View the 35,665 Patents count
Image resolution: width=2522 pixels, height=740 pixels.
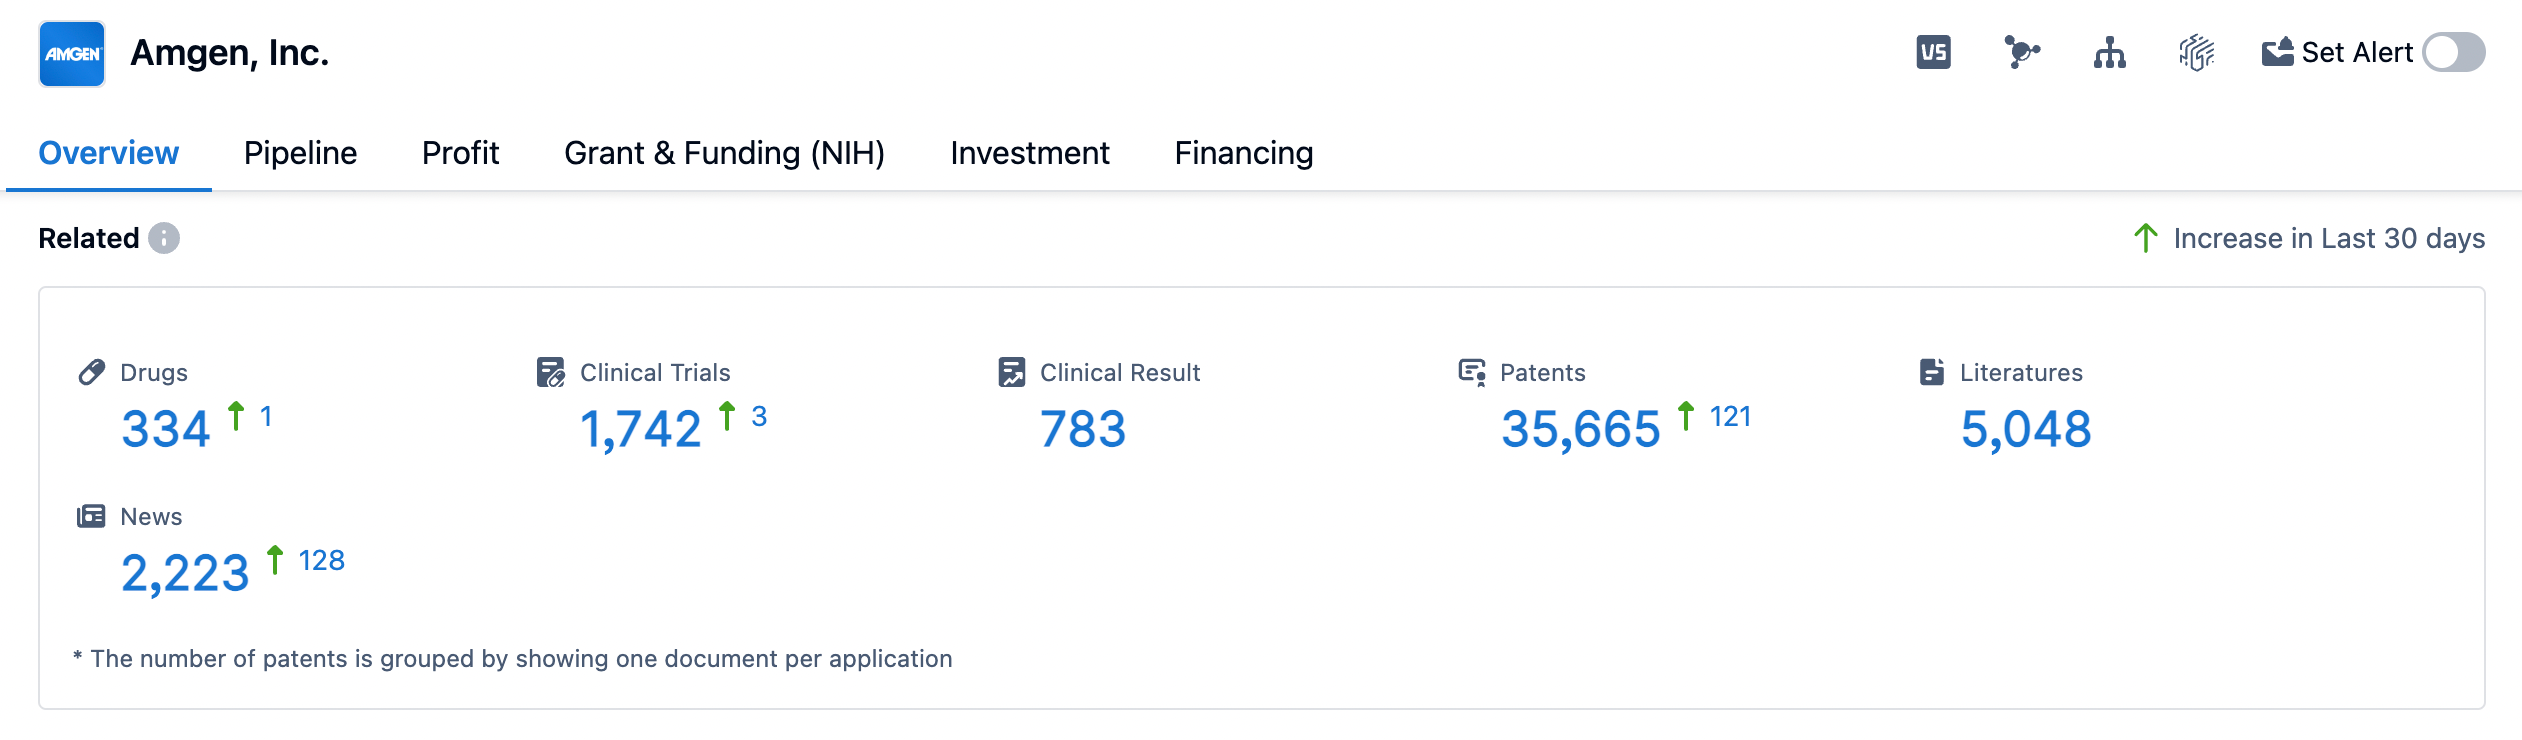coord(1580,429)
